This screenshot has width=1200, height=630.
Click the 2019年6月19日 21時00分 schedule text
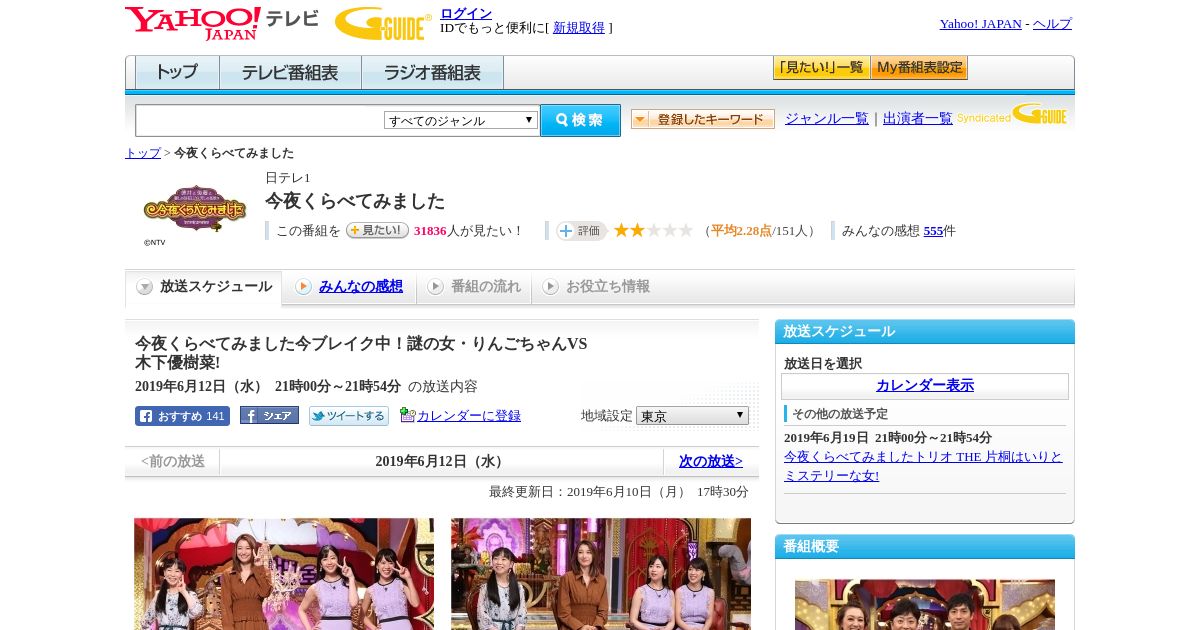[x=888, y=438]
